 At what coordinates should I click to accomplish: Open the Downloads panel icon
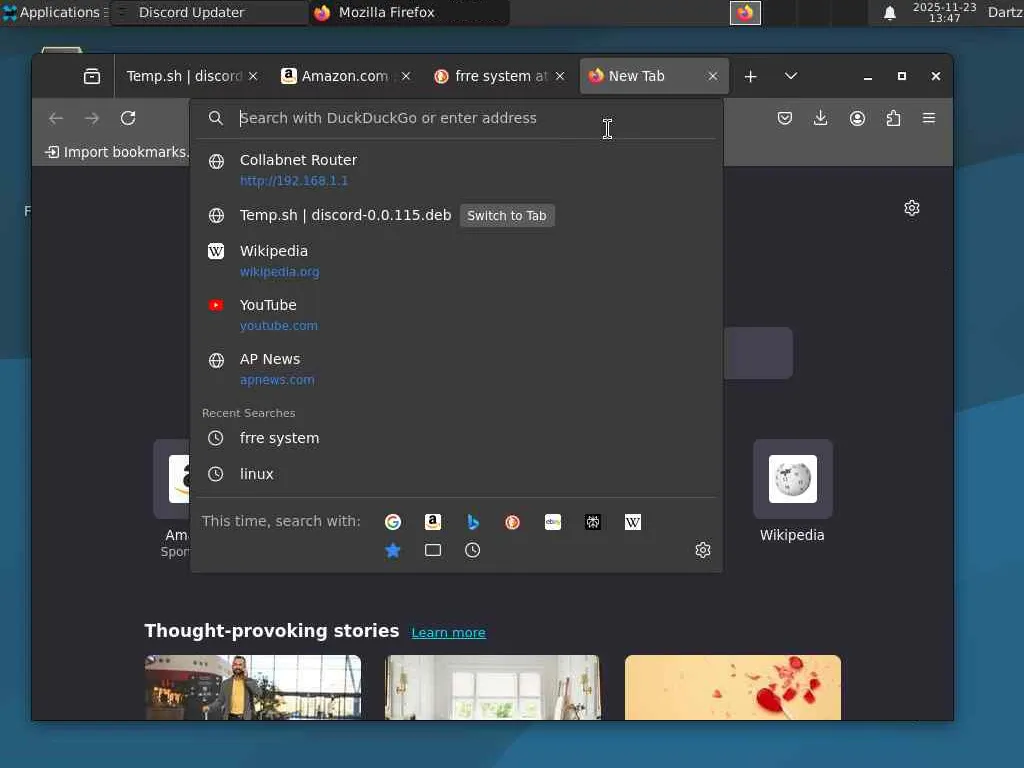pyautogui.click(x=821, y=118)
